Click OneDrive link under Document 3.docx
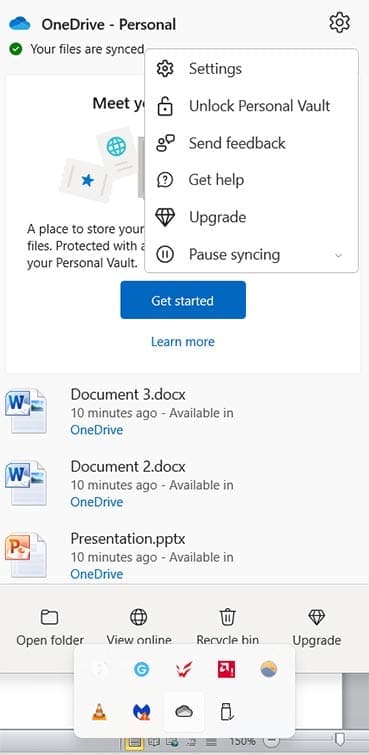The height and width of the screenshot is (755, 369). (x=96, y=430)
